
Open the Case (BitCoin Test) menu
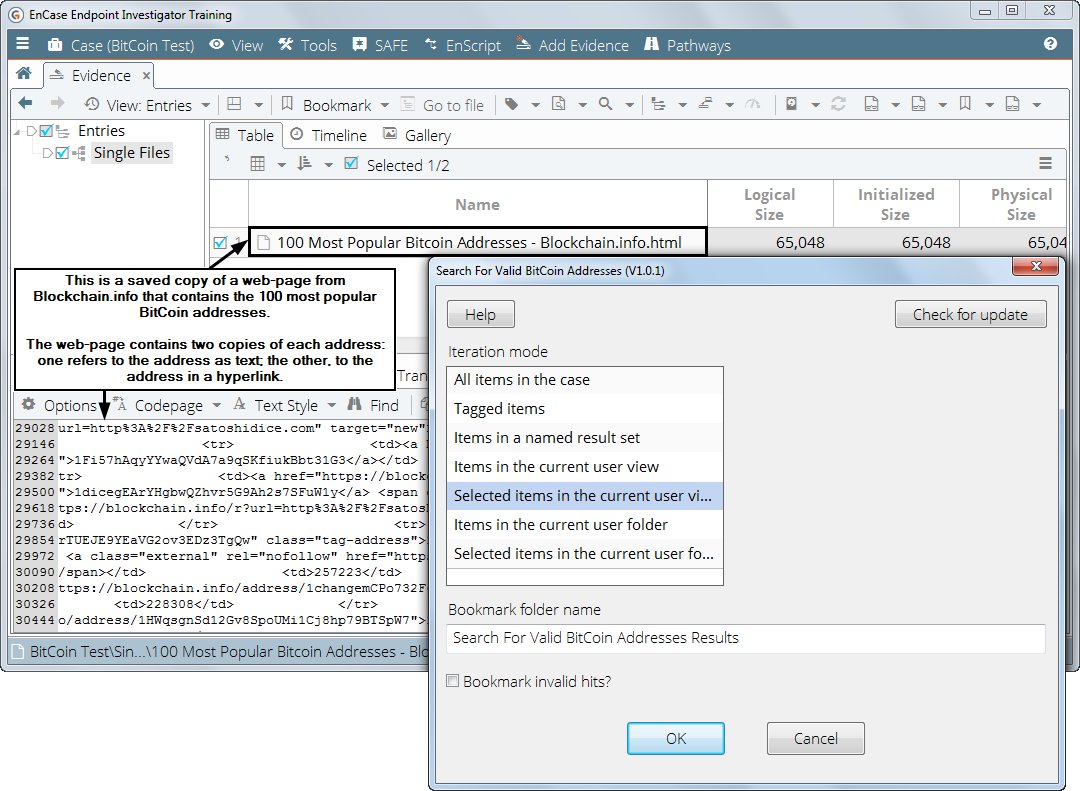pos(121,45)
